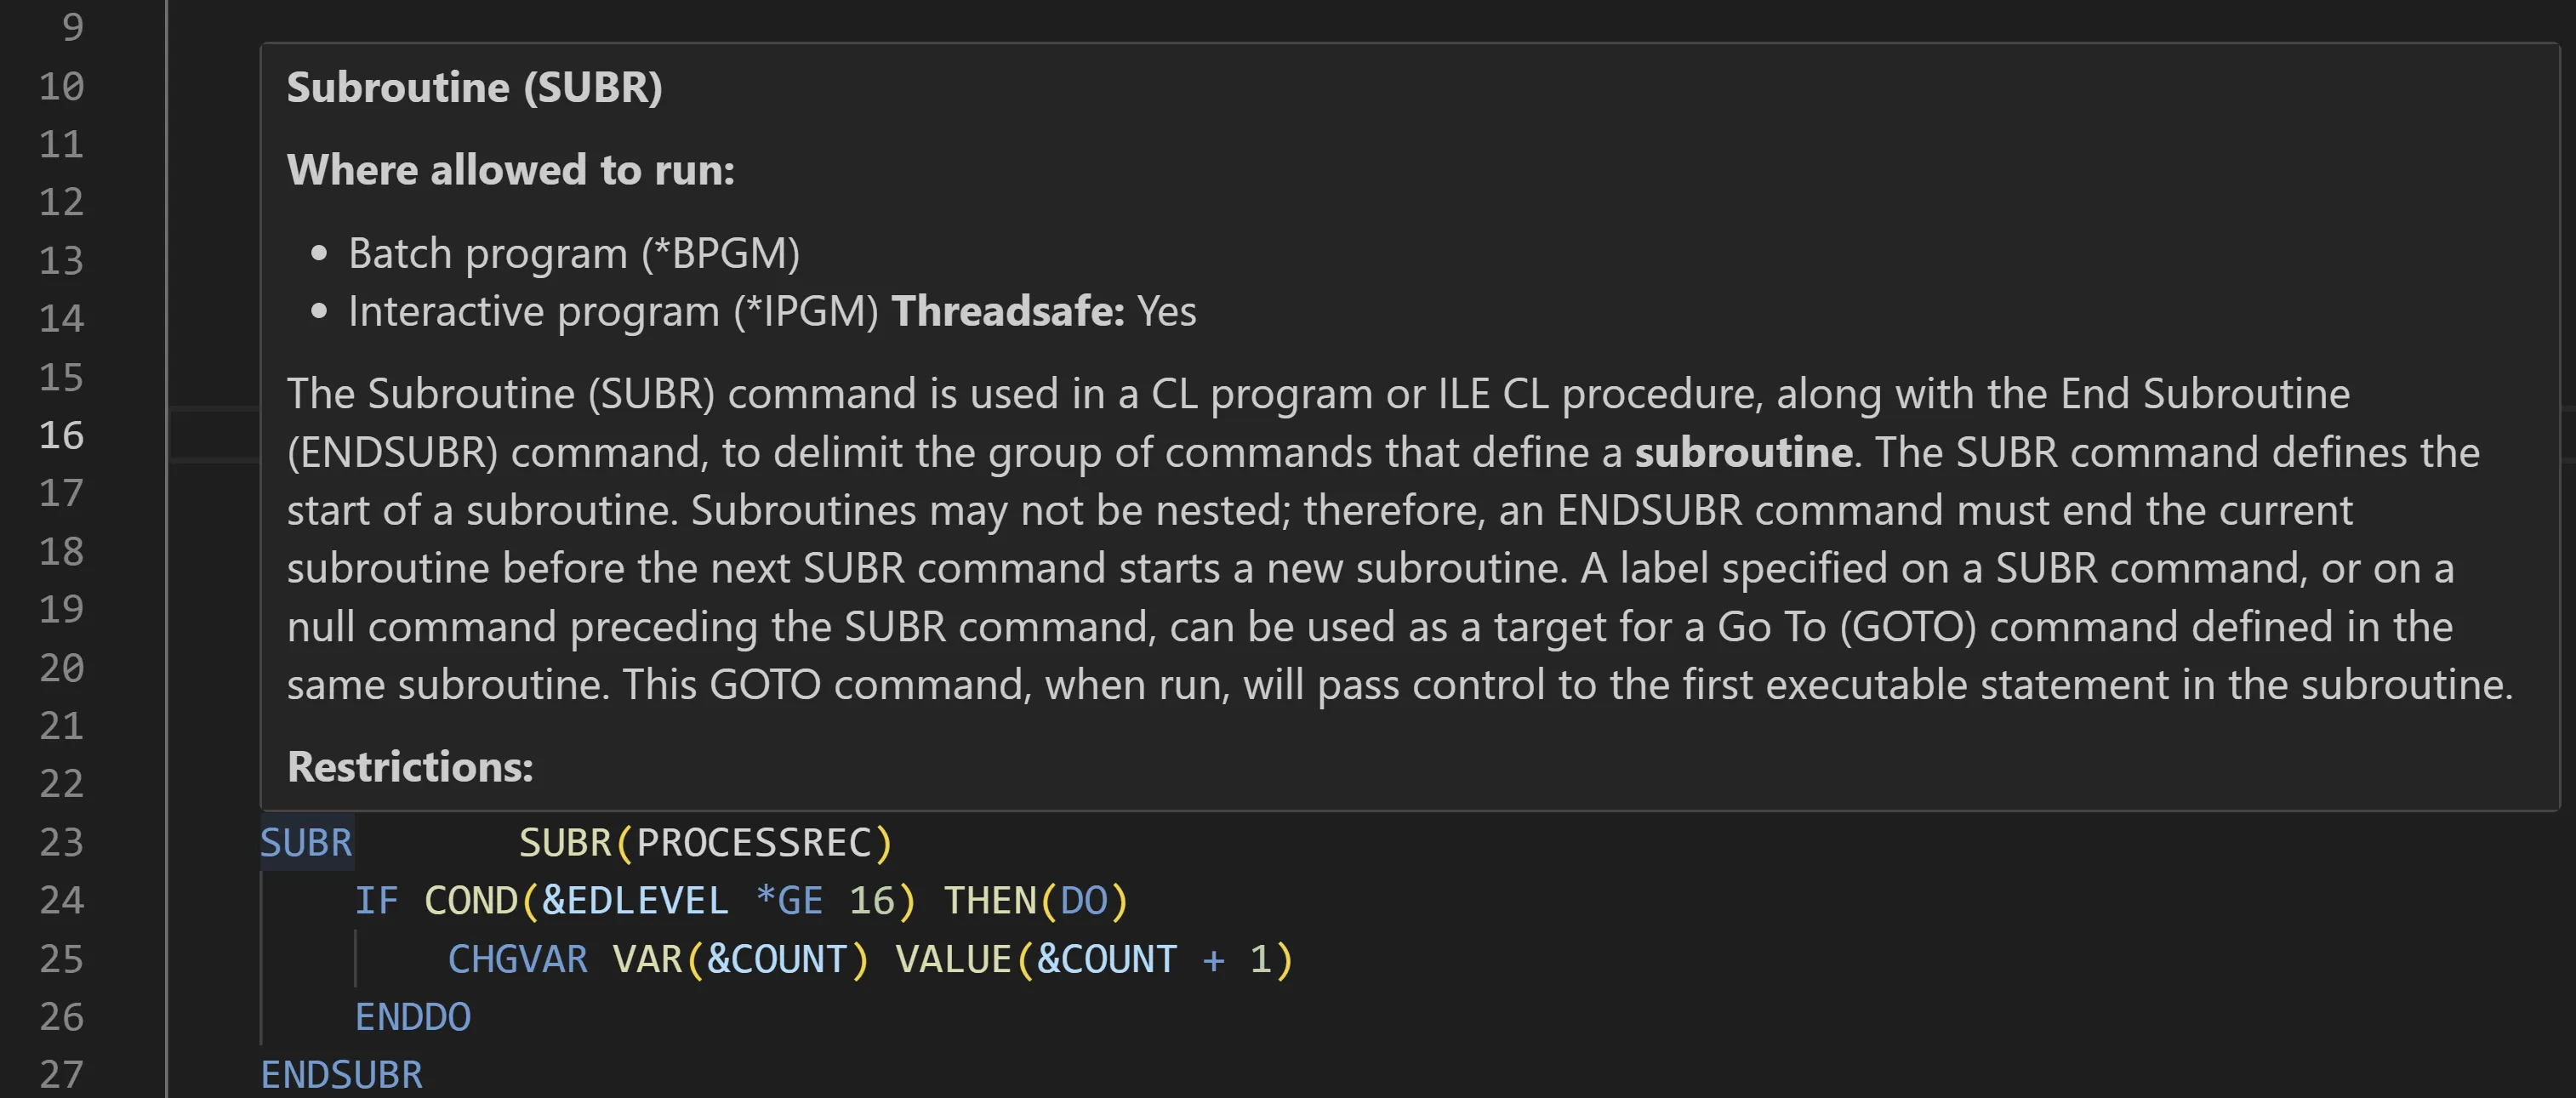Click the ENDSUBR keyword on line 27
2576x1098 pixels.
341,1075
